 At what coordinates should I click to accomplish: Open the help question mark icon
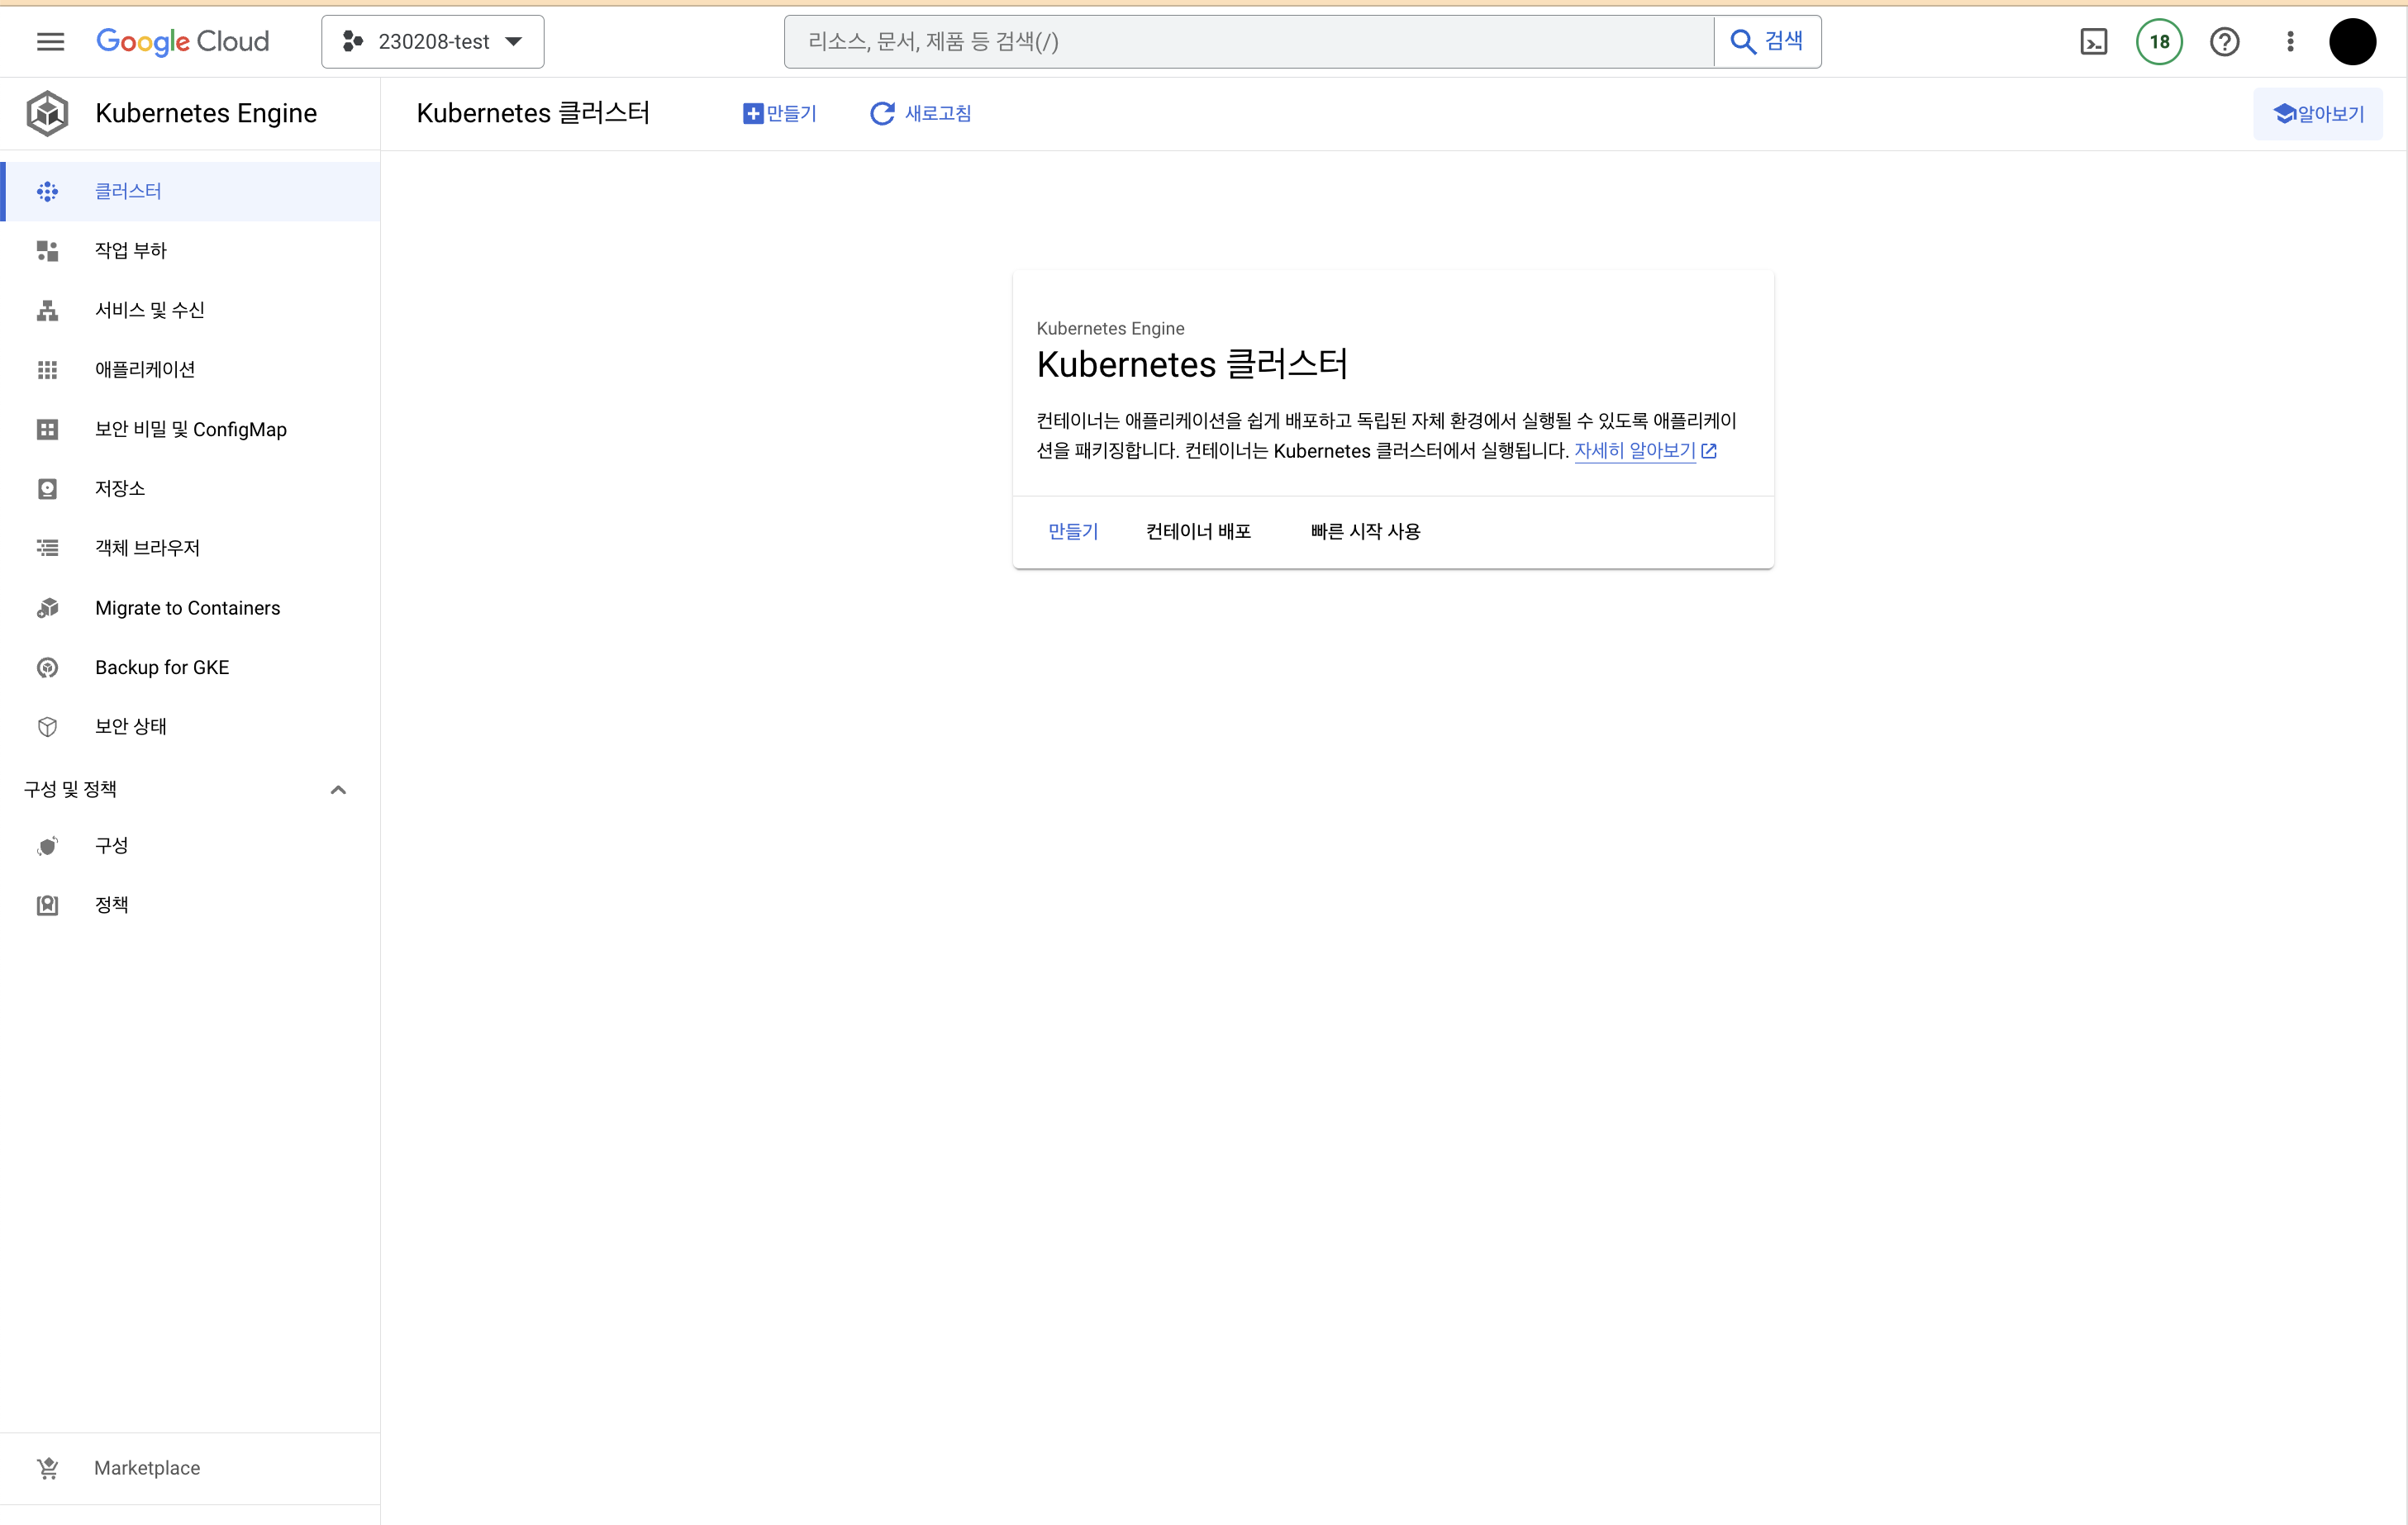click(2224, 41)
